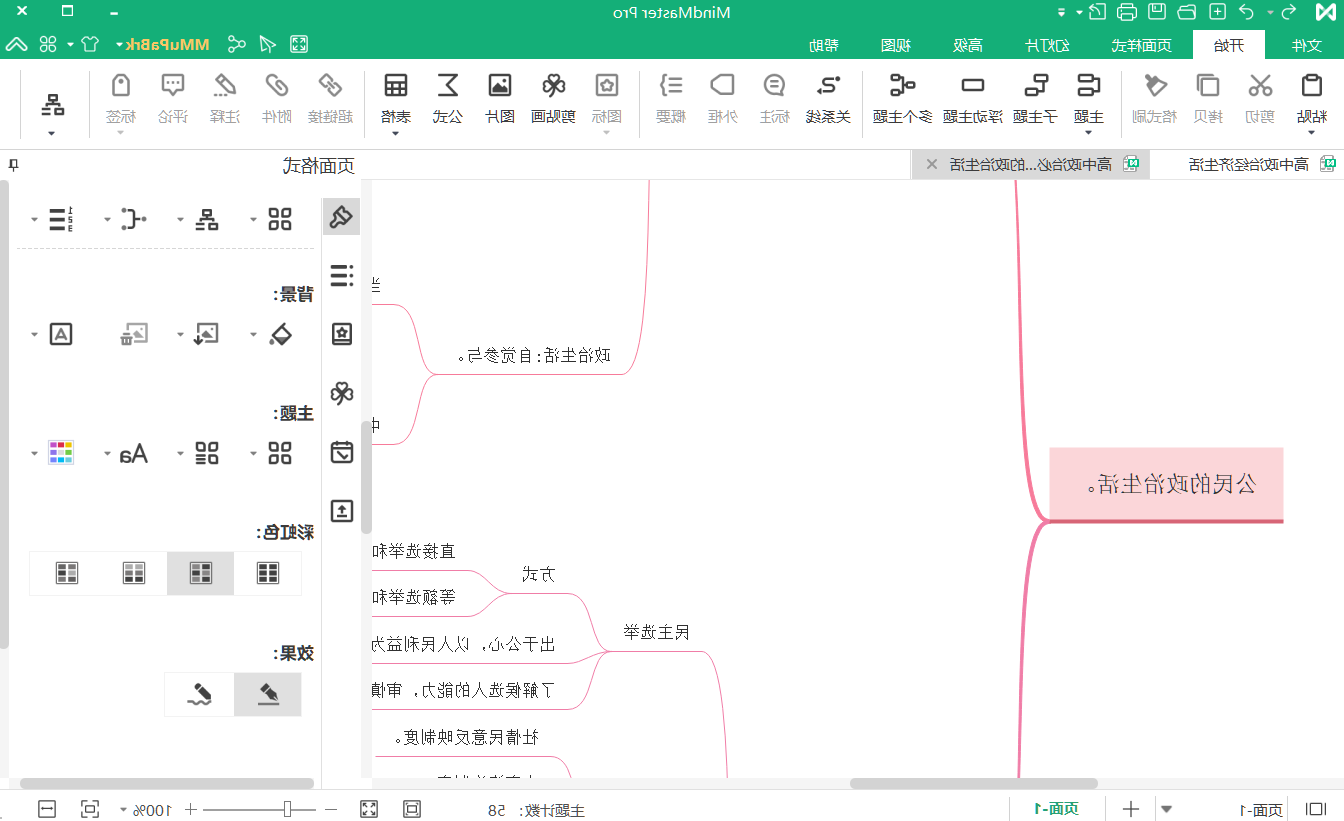Click the Paste (粘贴) clipboard icon
Image resolution: width=1344 pixels, height=821 pixels.
pyautogui.click(x=1311, y=85)
